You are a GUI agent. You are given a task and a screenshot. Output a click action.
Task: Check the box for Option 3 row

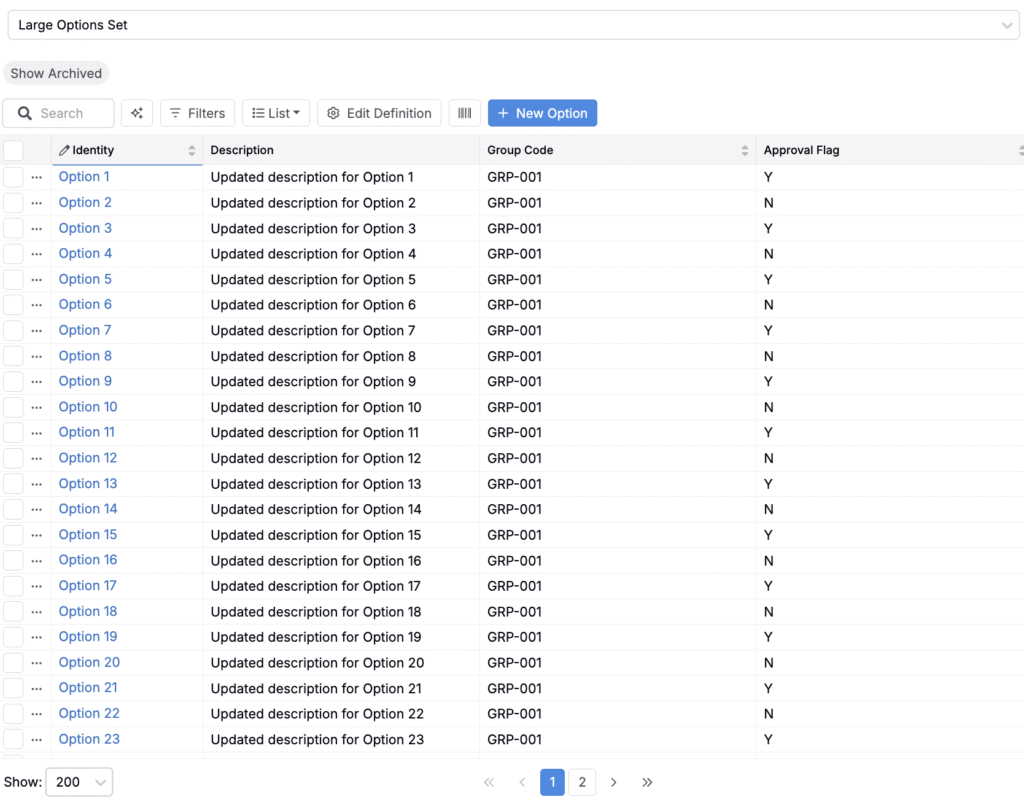(14, 228)
